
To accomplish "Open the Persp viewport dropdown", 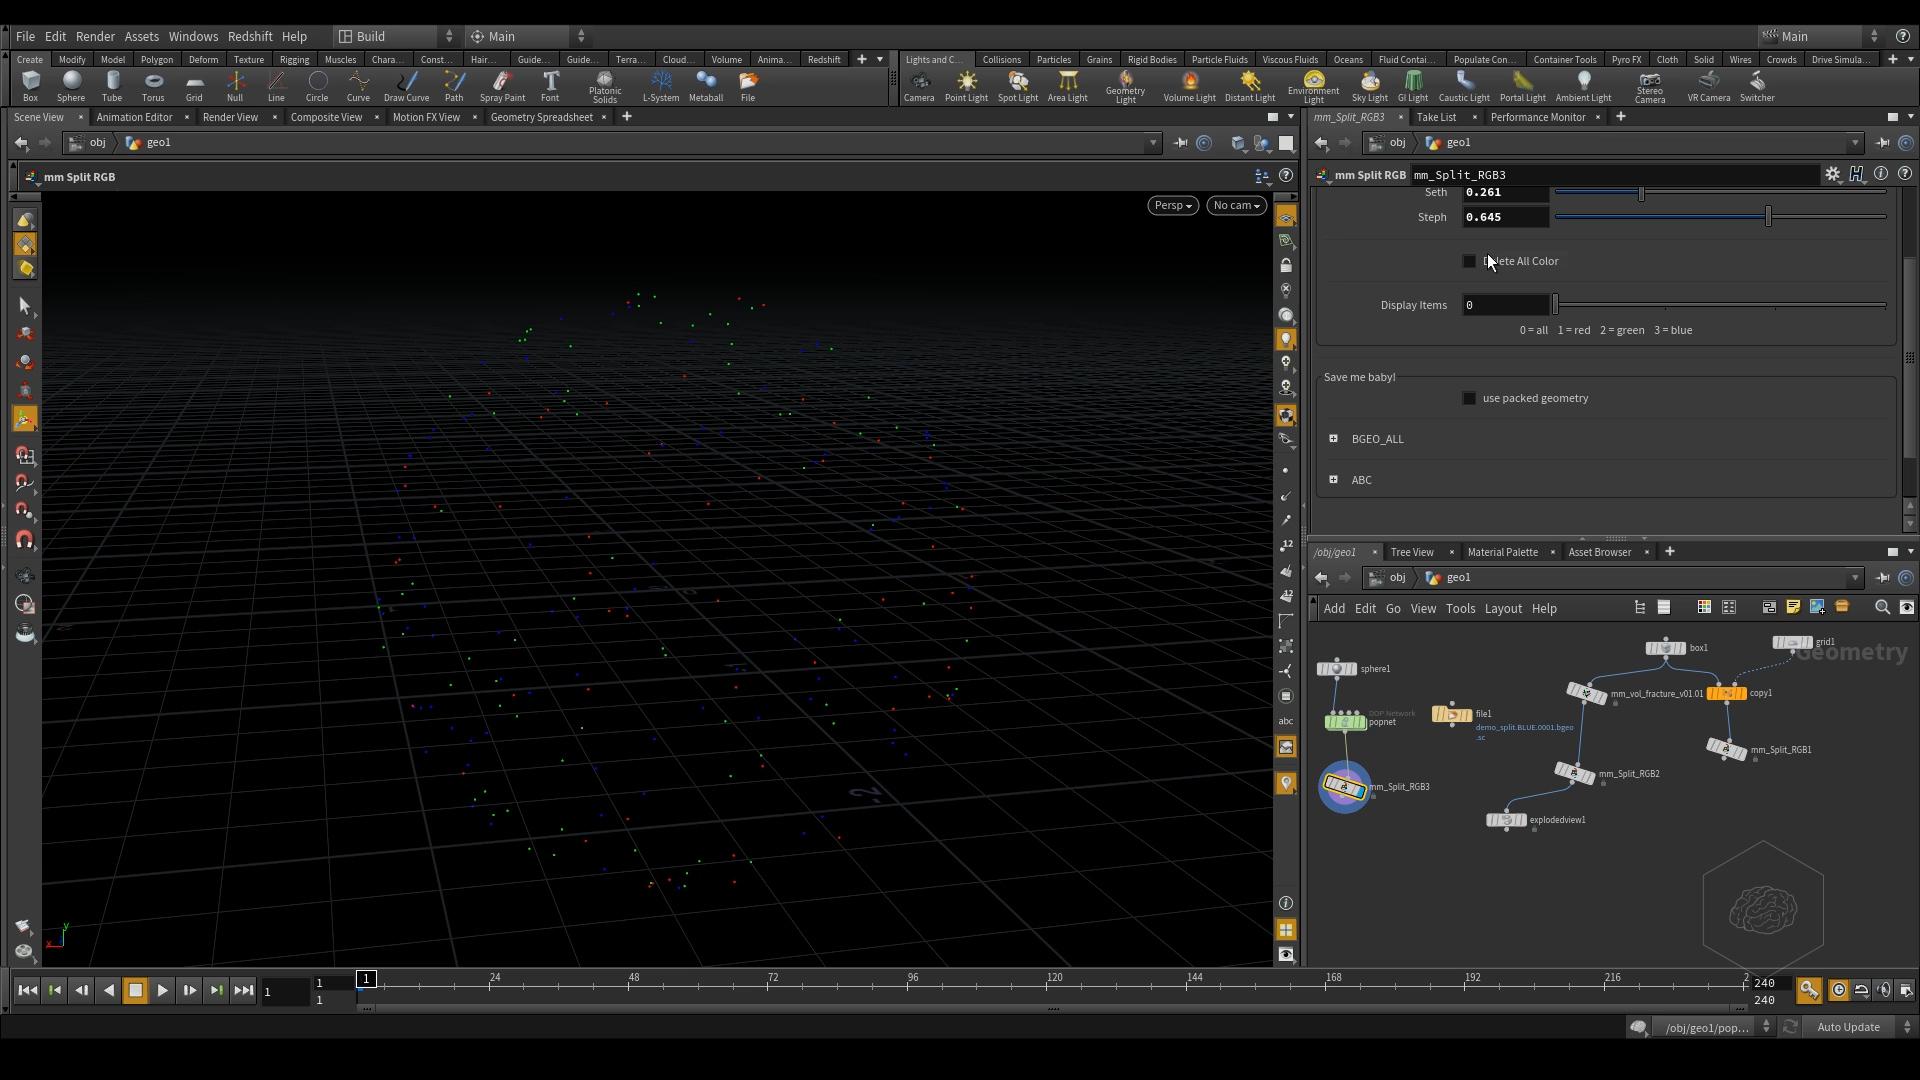I will coord(1172,205).
